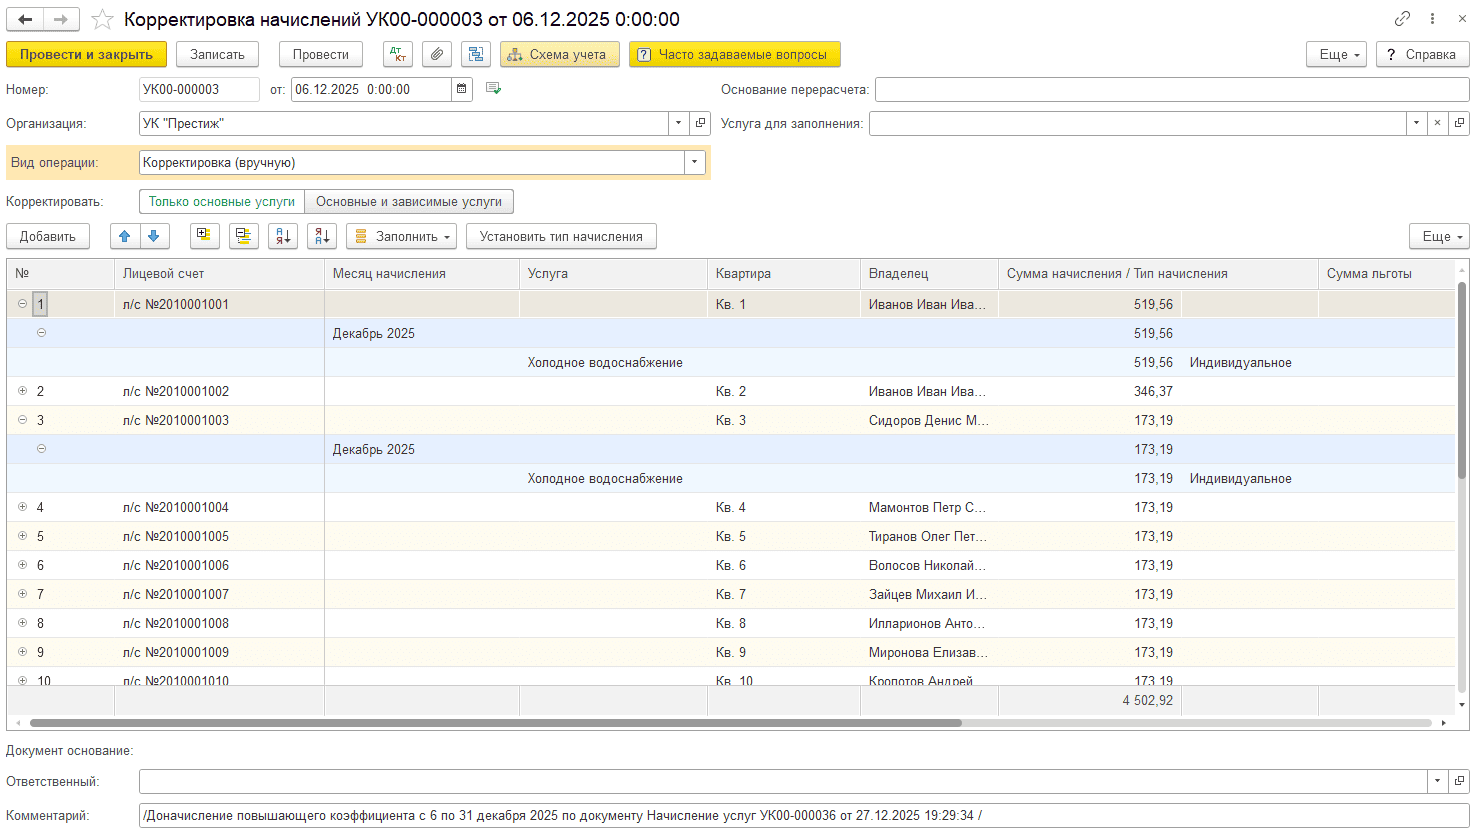Open the calendar date picker
Image resolution: width=1484 pixels, height=837 pixels.
pyautogui.click(x=462, y=90)
